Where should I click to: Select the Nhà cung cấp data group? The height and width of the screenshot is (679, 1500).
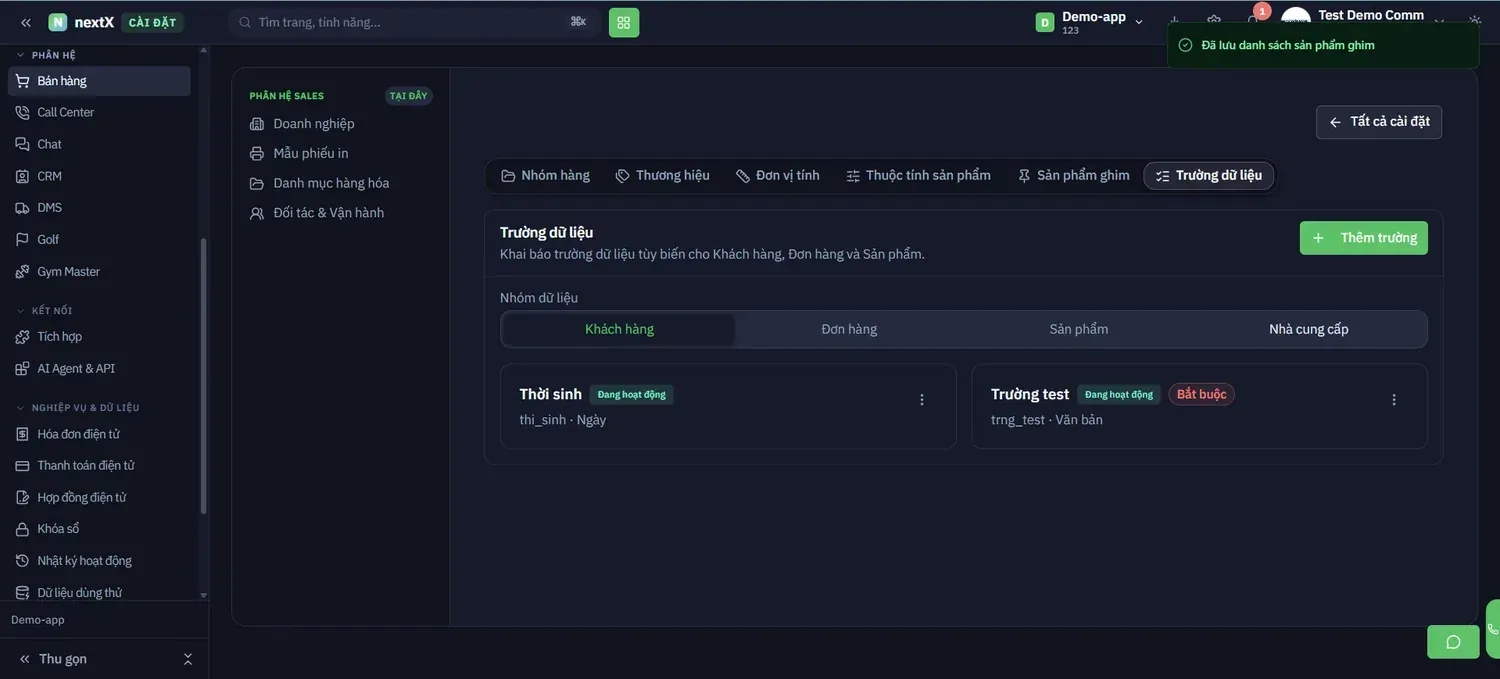pos(1309,329)
